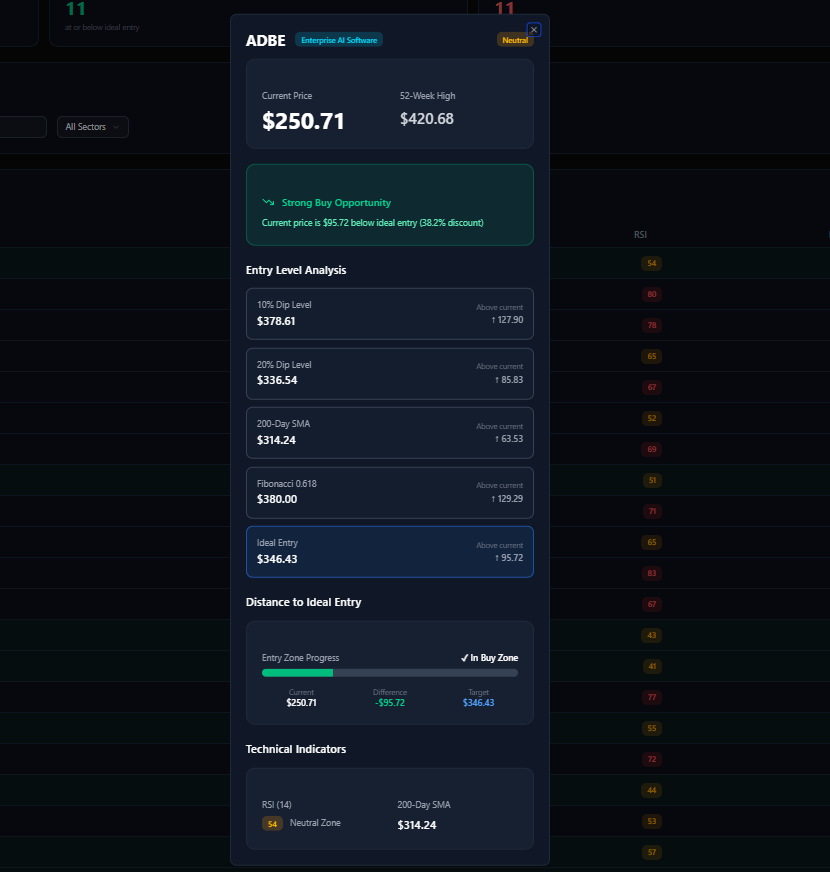Click the RSI 51 badge in background table

coord(651,480)
